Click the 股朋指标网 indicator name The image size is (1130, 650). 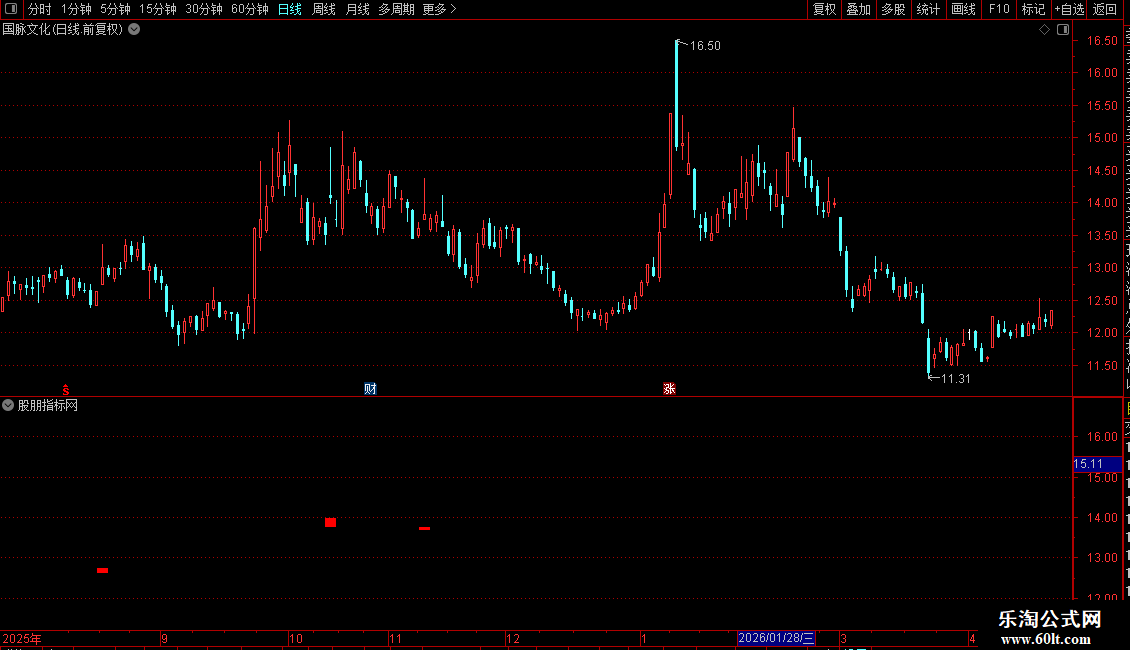[48, 406]
